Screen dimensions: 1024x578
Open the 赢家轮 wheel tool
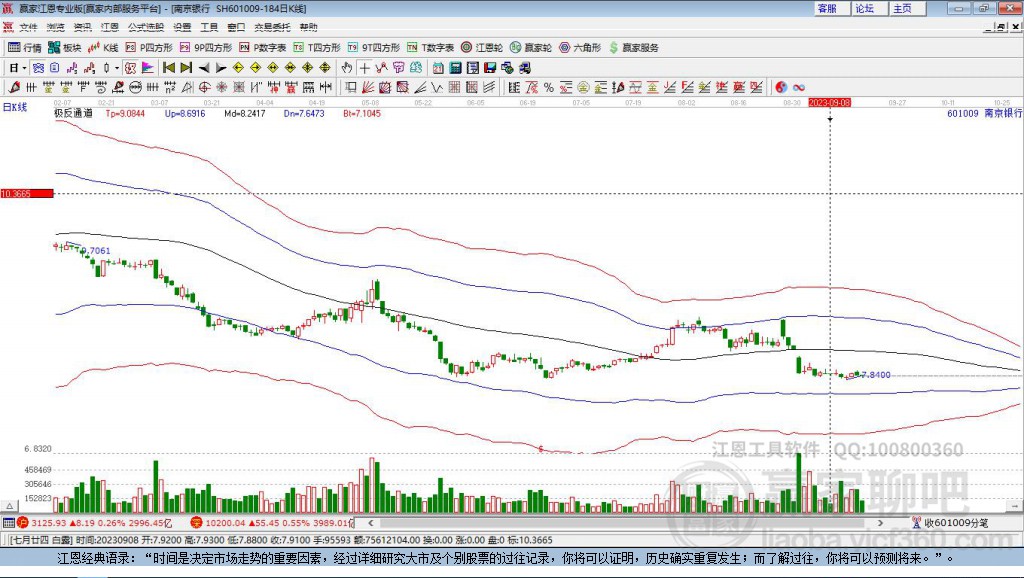tap(531, 48)
